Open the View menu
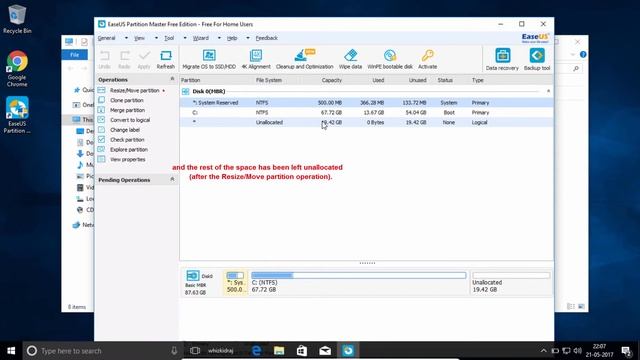Screen dimensions: 640x360 139,38
